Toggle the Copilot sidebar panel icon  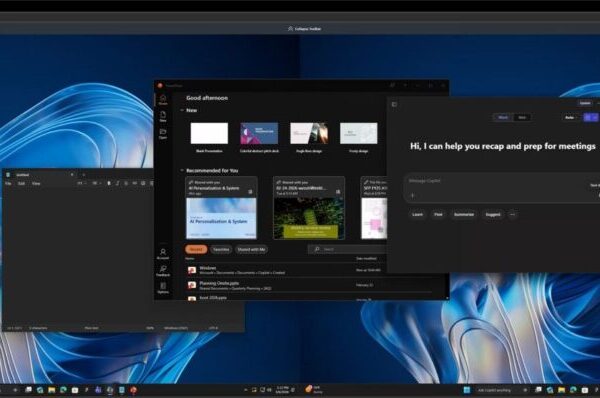(394, 104)
